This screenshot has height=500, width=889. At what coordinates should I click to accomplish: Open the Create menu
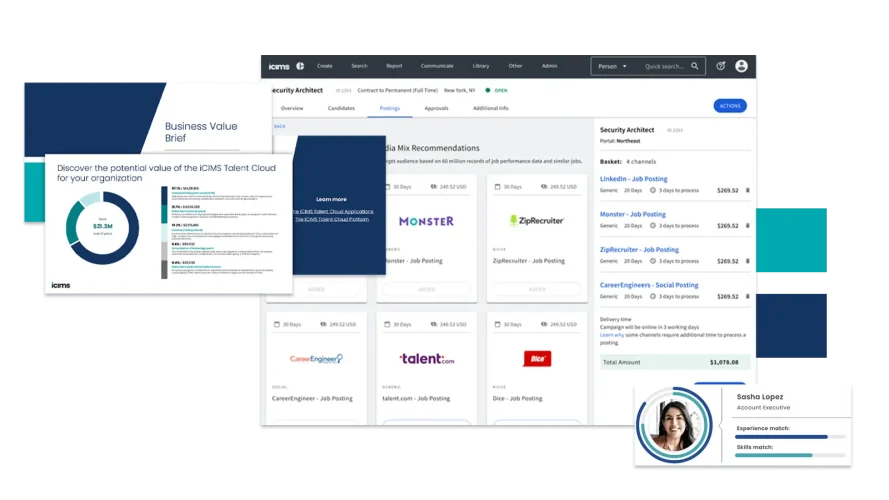(x=324, y=66)
